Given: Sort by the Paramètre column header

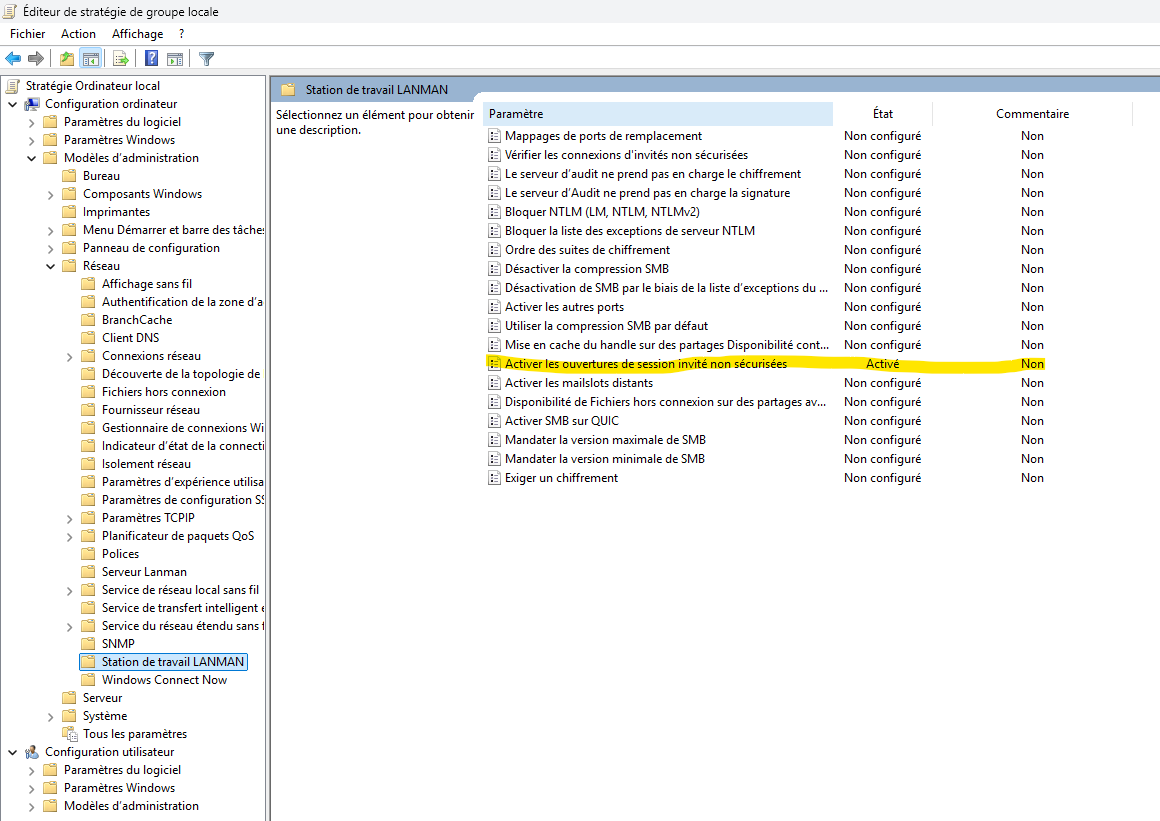Looking at the screenshot, I should coord(658,114).
